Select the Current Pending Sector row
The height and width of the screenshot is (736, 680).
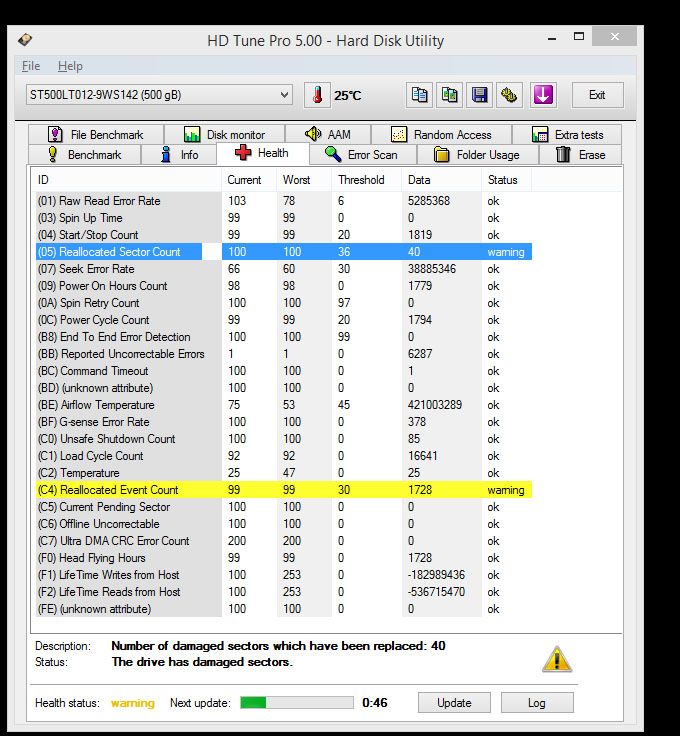[x=283, y=507]
